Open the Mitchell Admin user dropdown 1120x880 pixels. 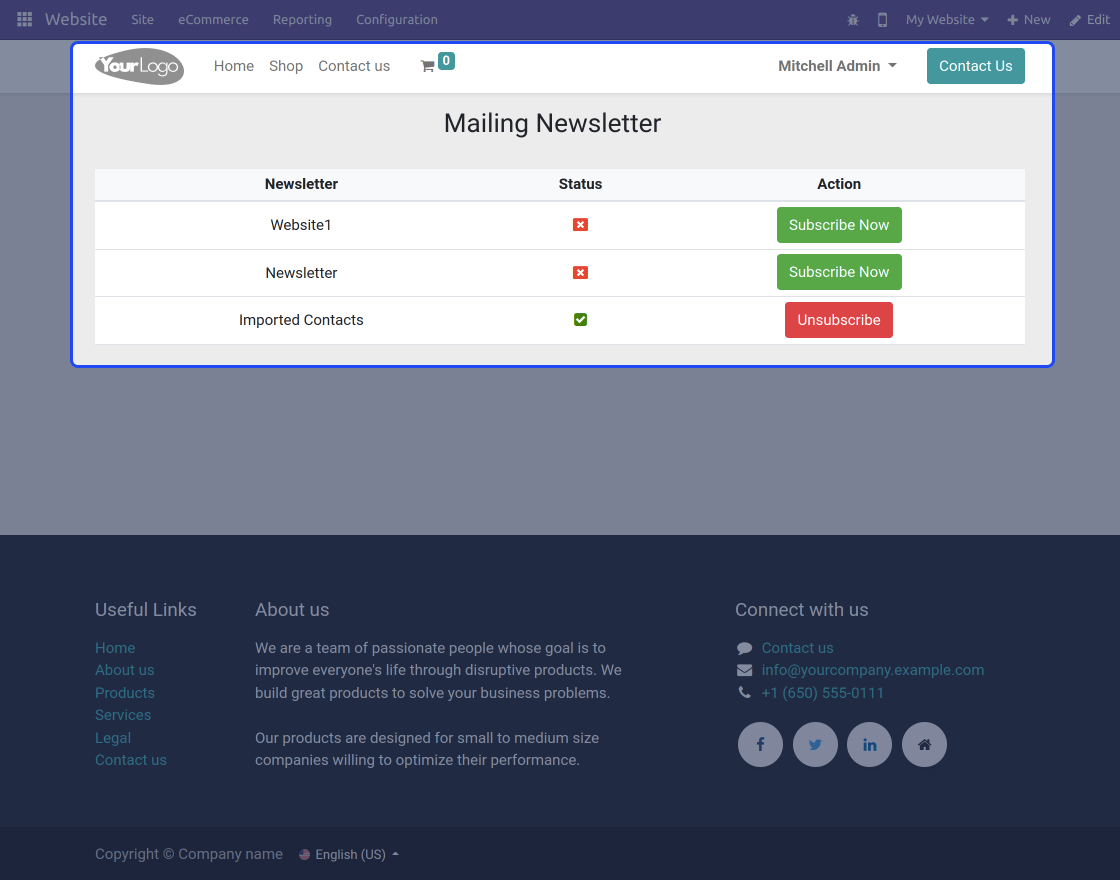point(837,66)
